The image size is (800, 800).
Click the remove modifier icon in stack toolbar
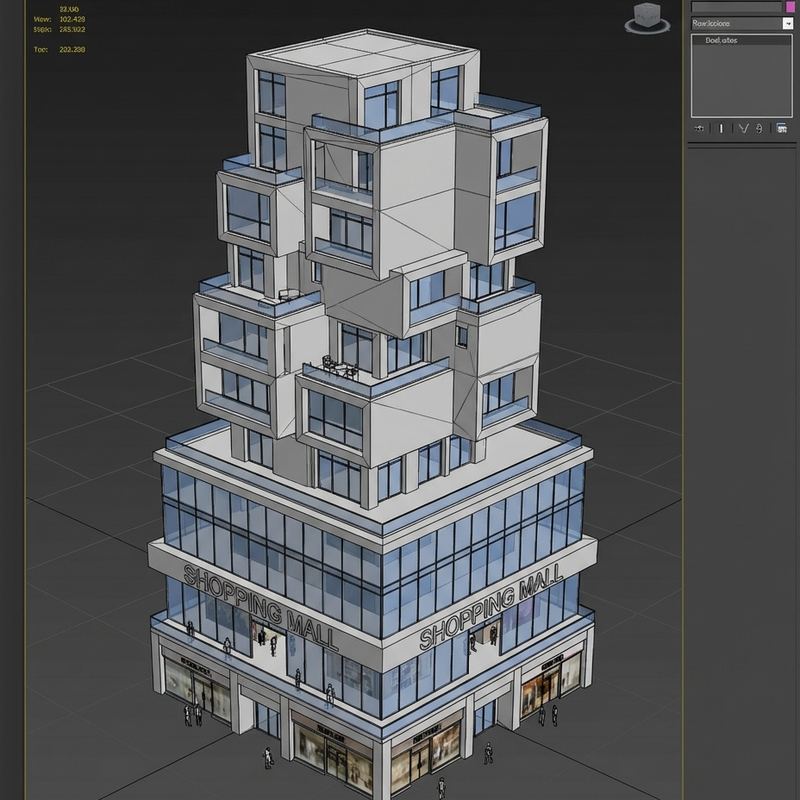759,129
